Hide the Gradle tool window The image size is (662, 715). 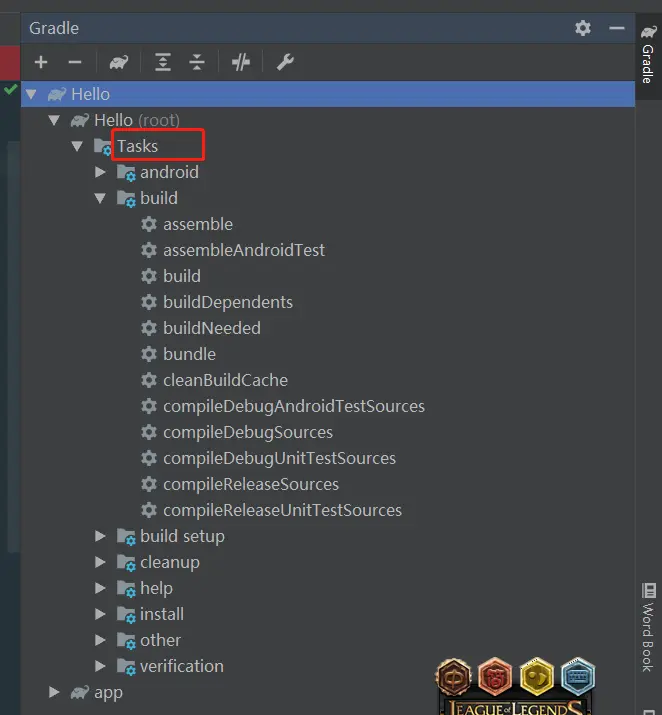pos(617,28)
